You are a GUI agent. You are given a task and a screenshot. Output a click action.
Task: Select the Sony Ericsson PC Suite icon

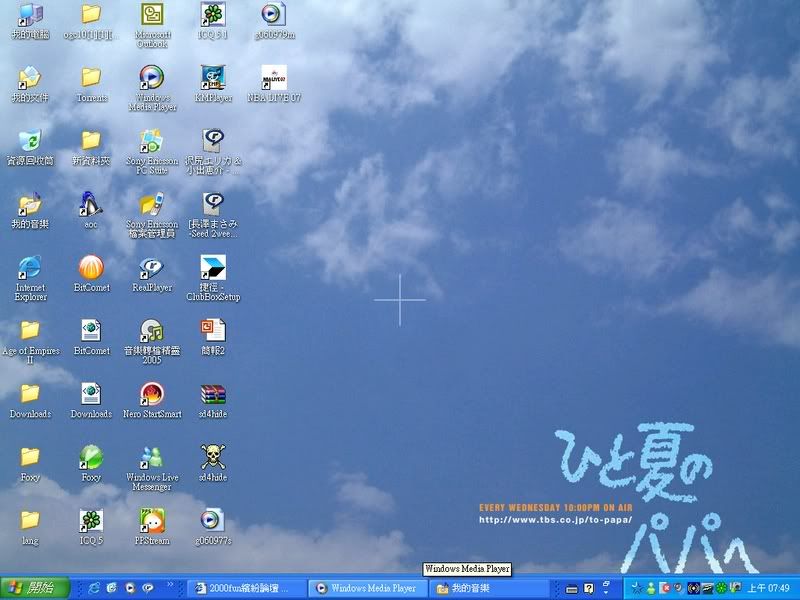[x=151, y=140]
